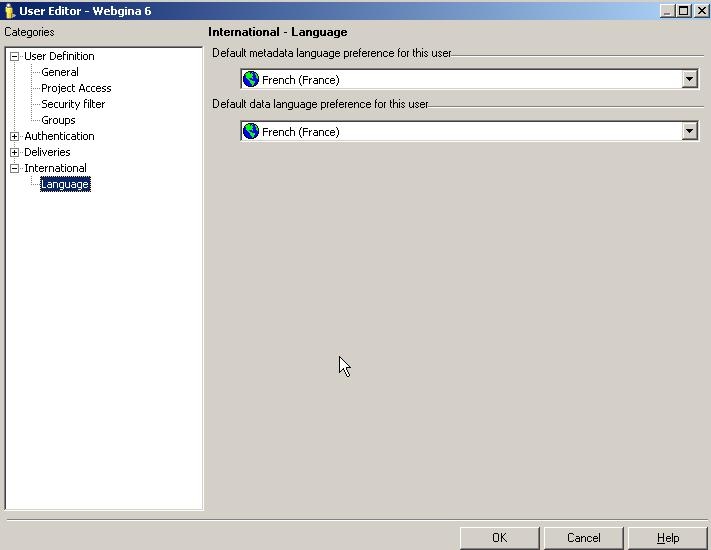Collapse the User Definition tree node
Screen dimensions: 711x550
click(x=15, y=56)
